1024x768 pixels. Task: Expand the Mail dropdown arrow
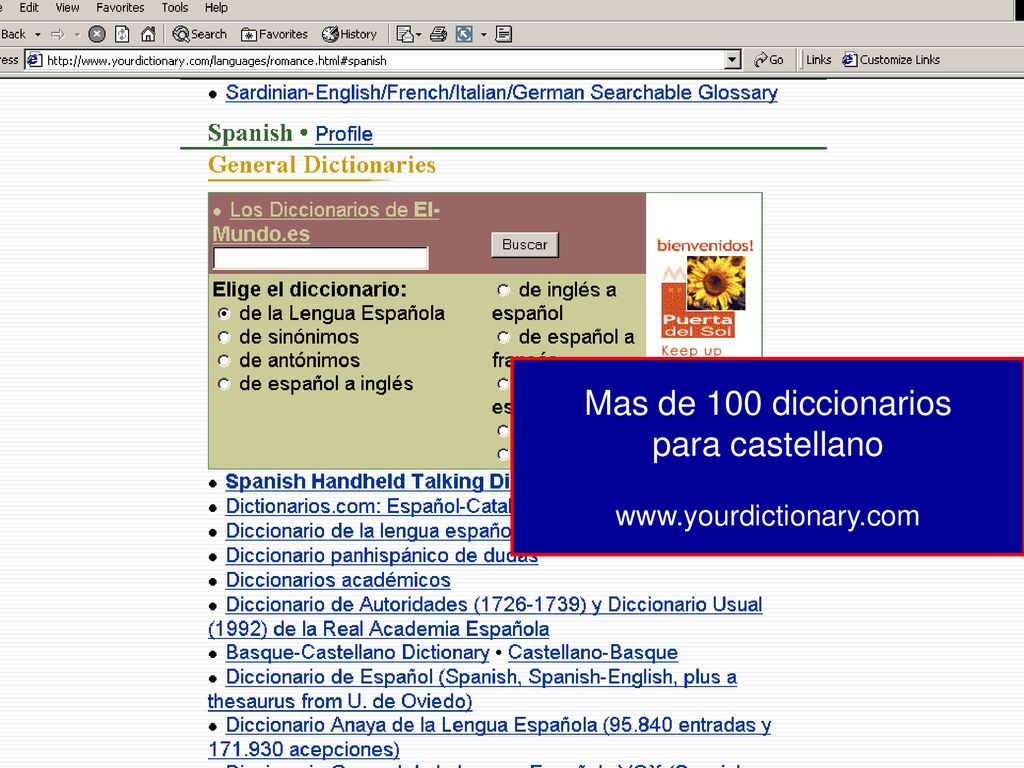[x=419, y=34]
